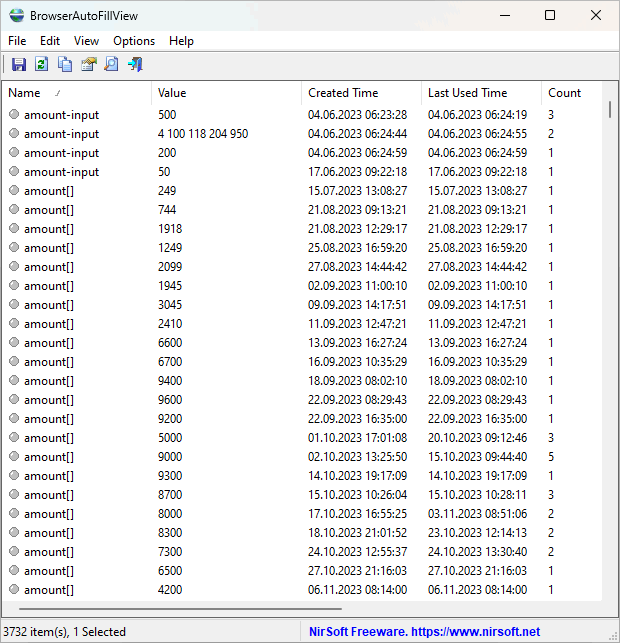Click the value cell 9400

[170, 381]
